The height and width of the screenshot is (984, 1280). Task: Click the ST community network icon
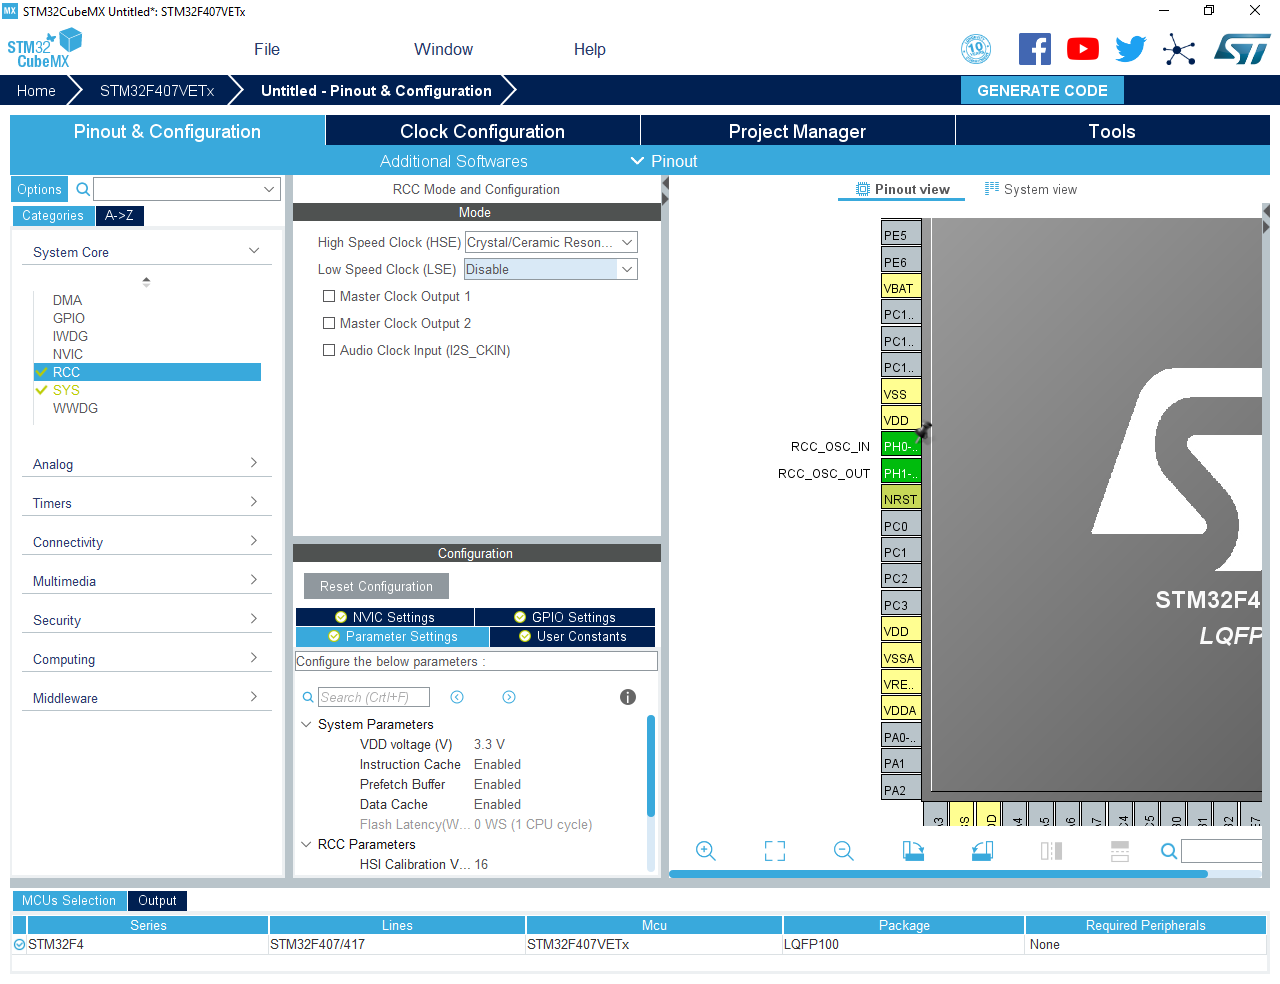[1179, 49]
